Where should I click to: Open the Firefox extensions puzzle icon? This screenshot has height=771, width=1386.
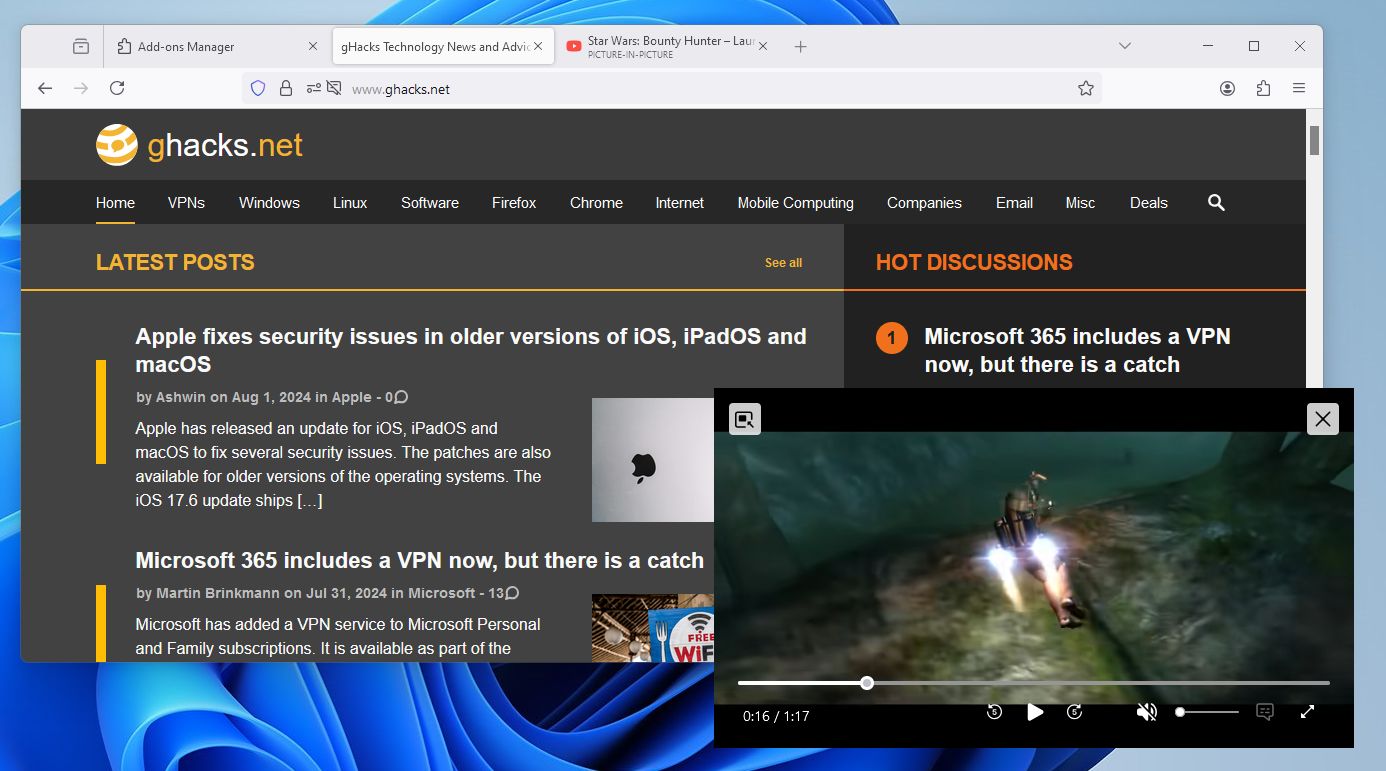tap(1263, 88)
